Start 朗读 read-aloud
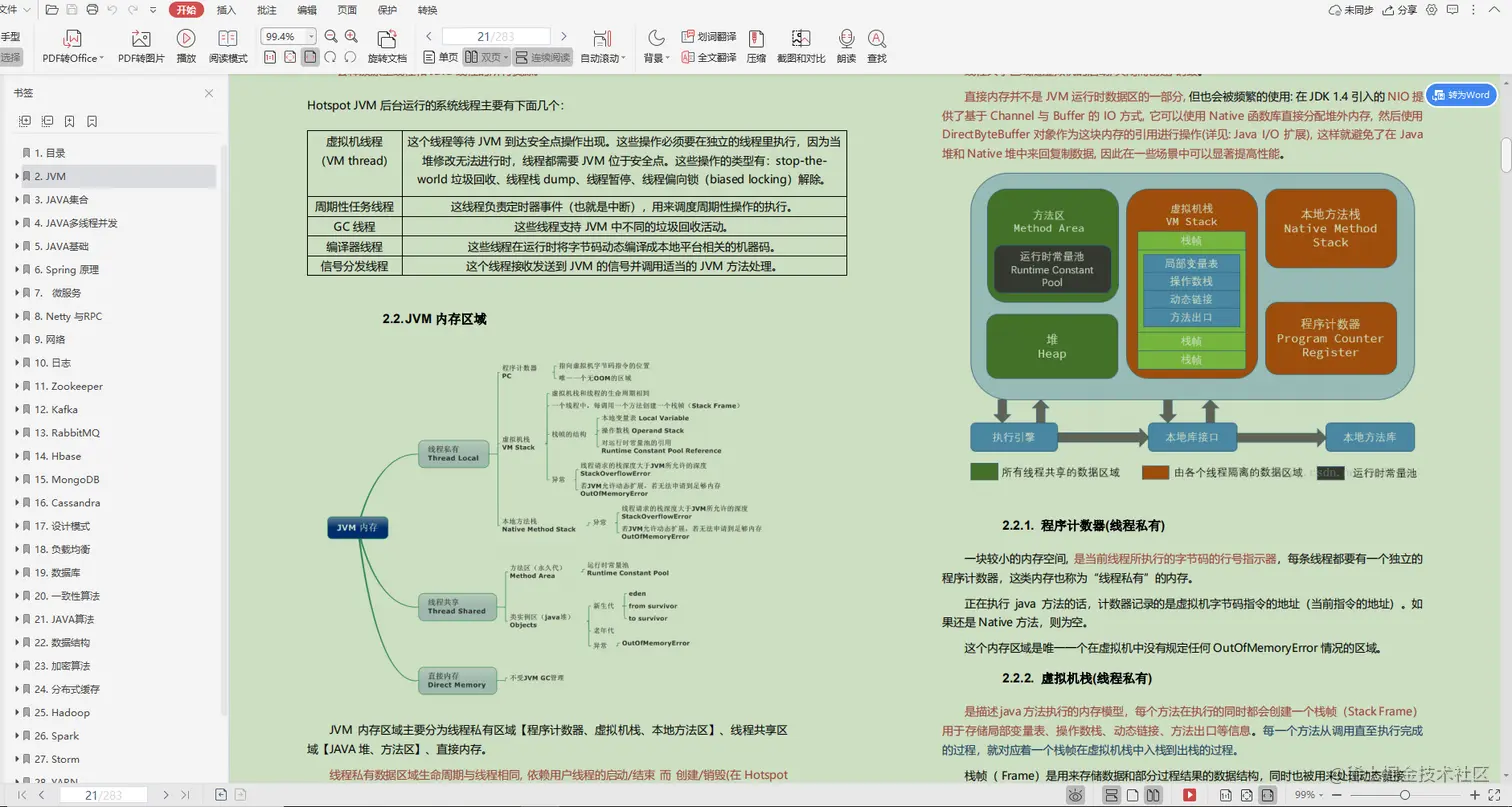The width and height of the screenshot is (1512, 807). tap(848, 45)
